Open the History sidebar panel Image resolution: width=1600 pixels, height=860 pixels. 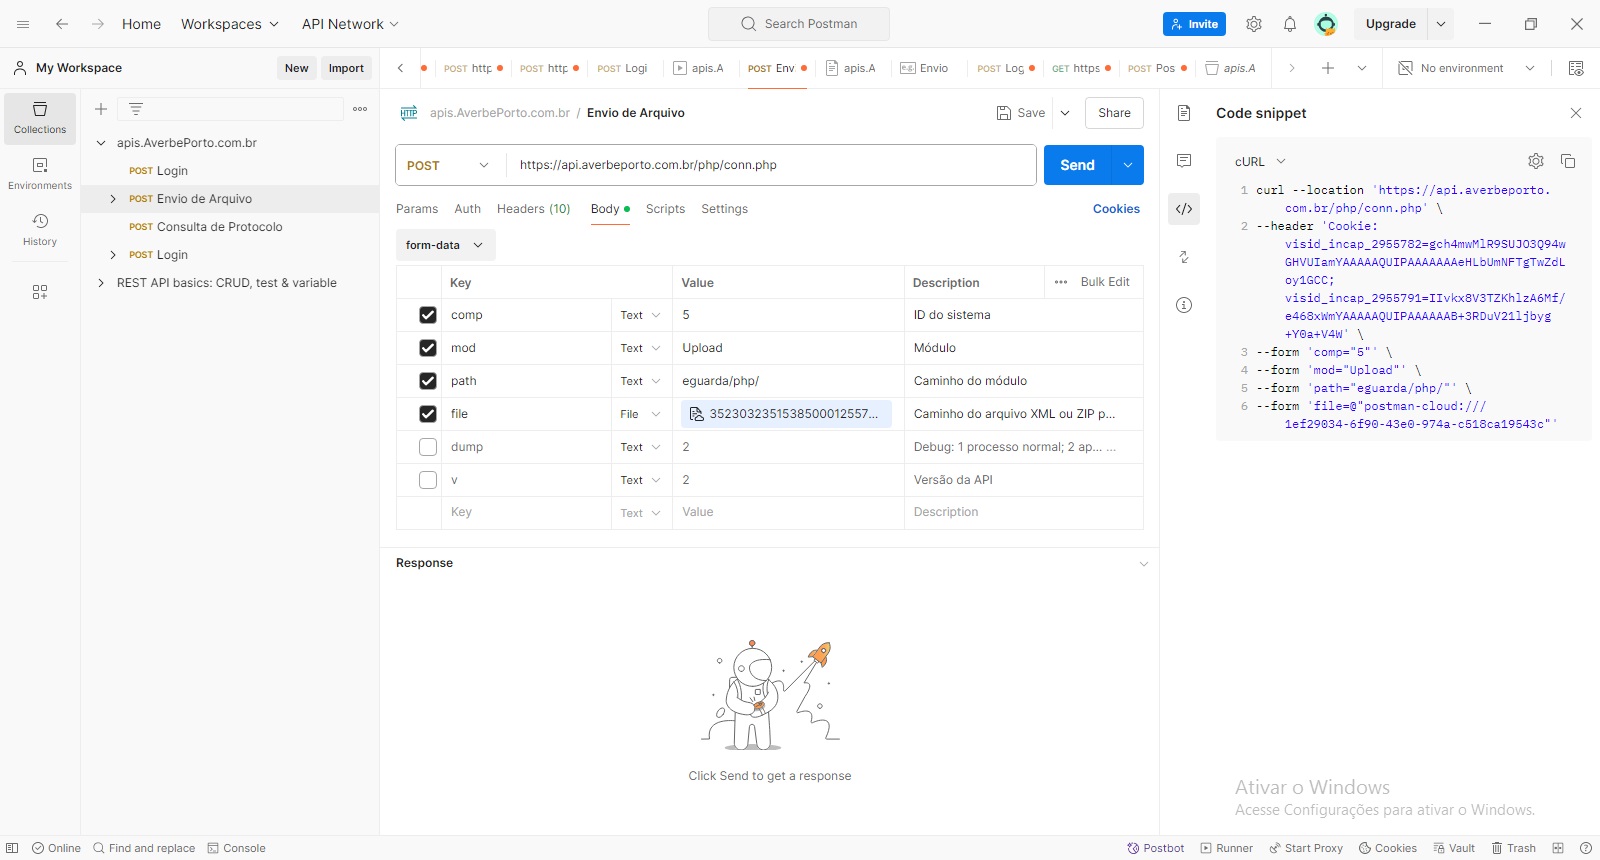coord(40,229)
